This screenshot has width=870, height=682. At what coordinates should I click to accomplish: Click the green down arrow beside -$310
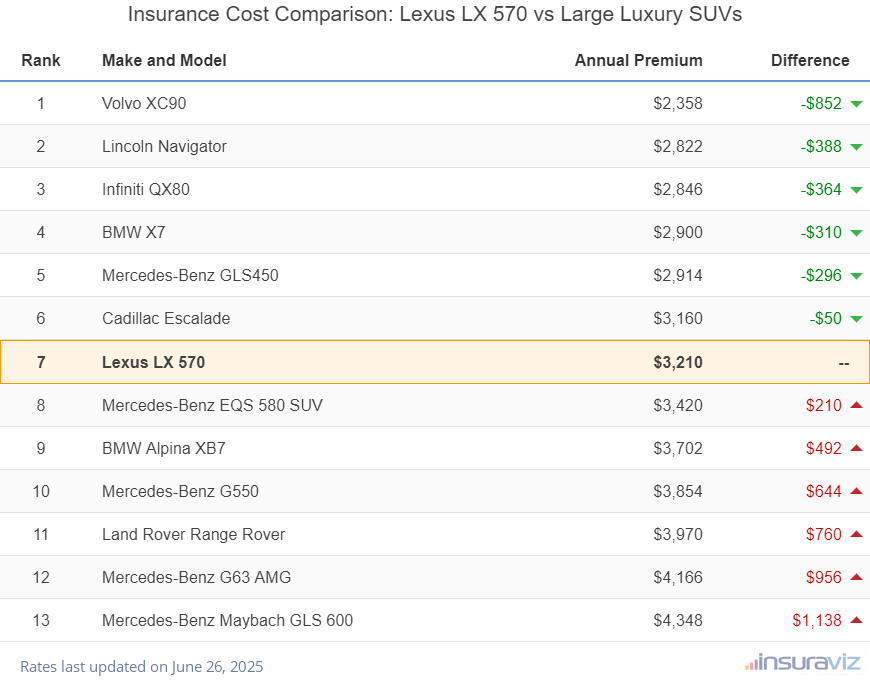[x=856, y=233]
